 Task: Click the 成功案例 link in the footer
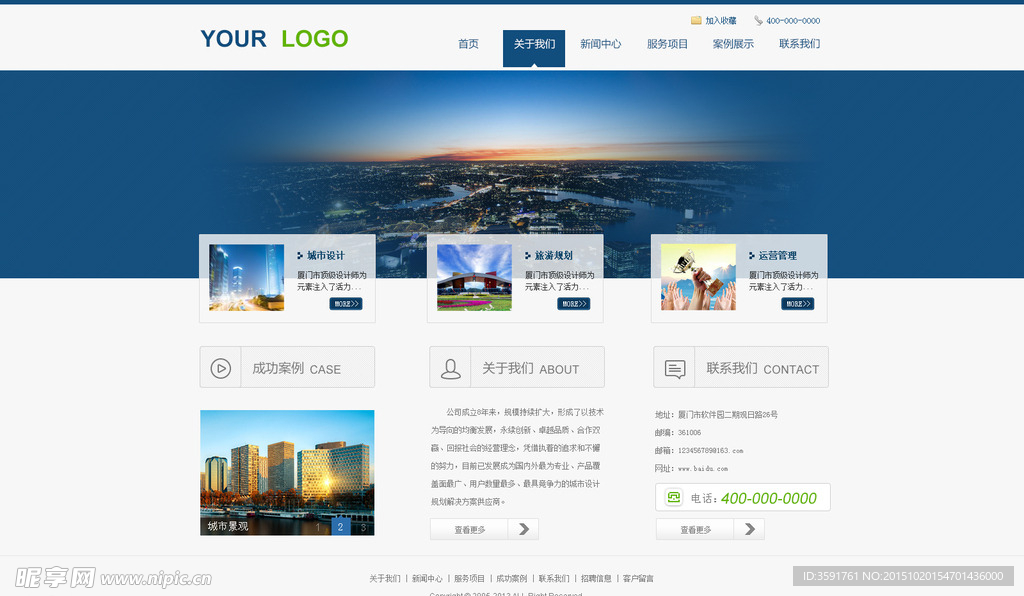pos(511,578)
